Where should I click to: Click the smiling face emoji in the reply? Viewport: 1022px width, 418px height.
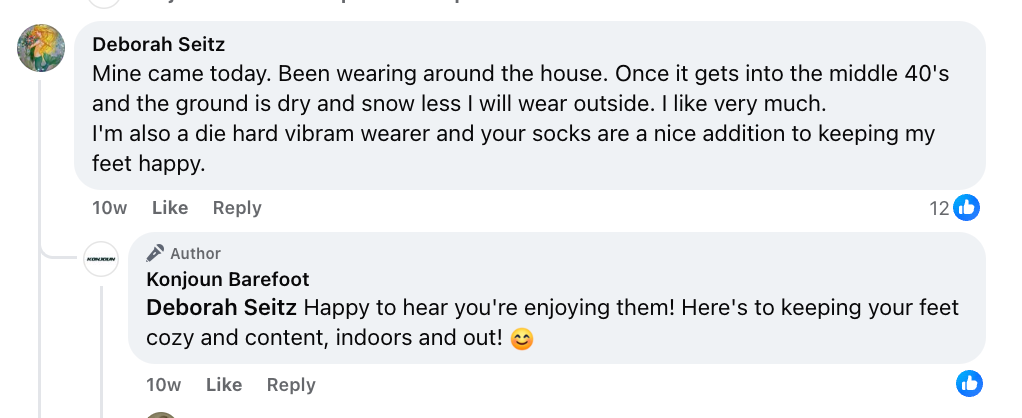coord(521,339)
